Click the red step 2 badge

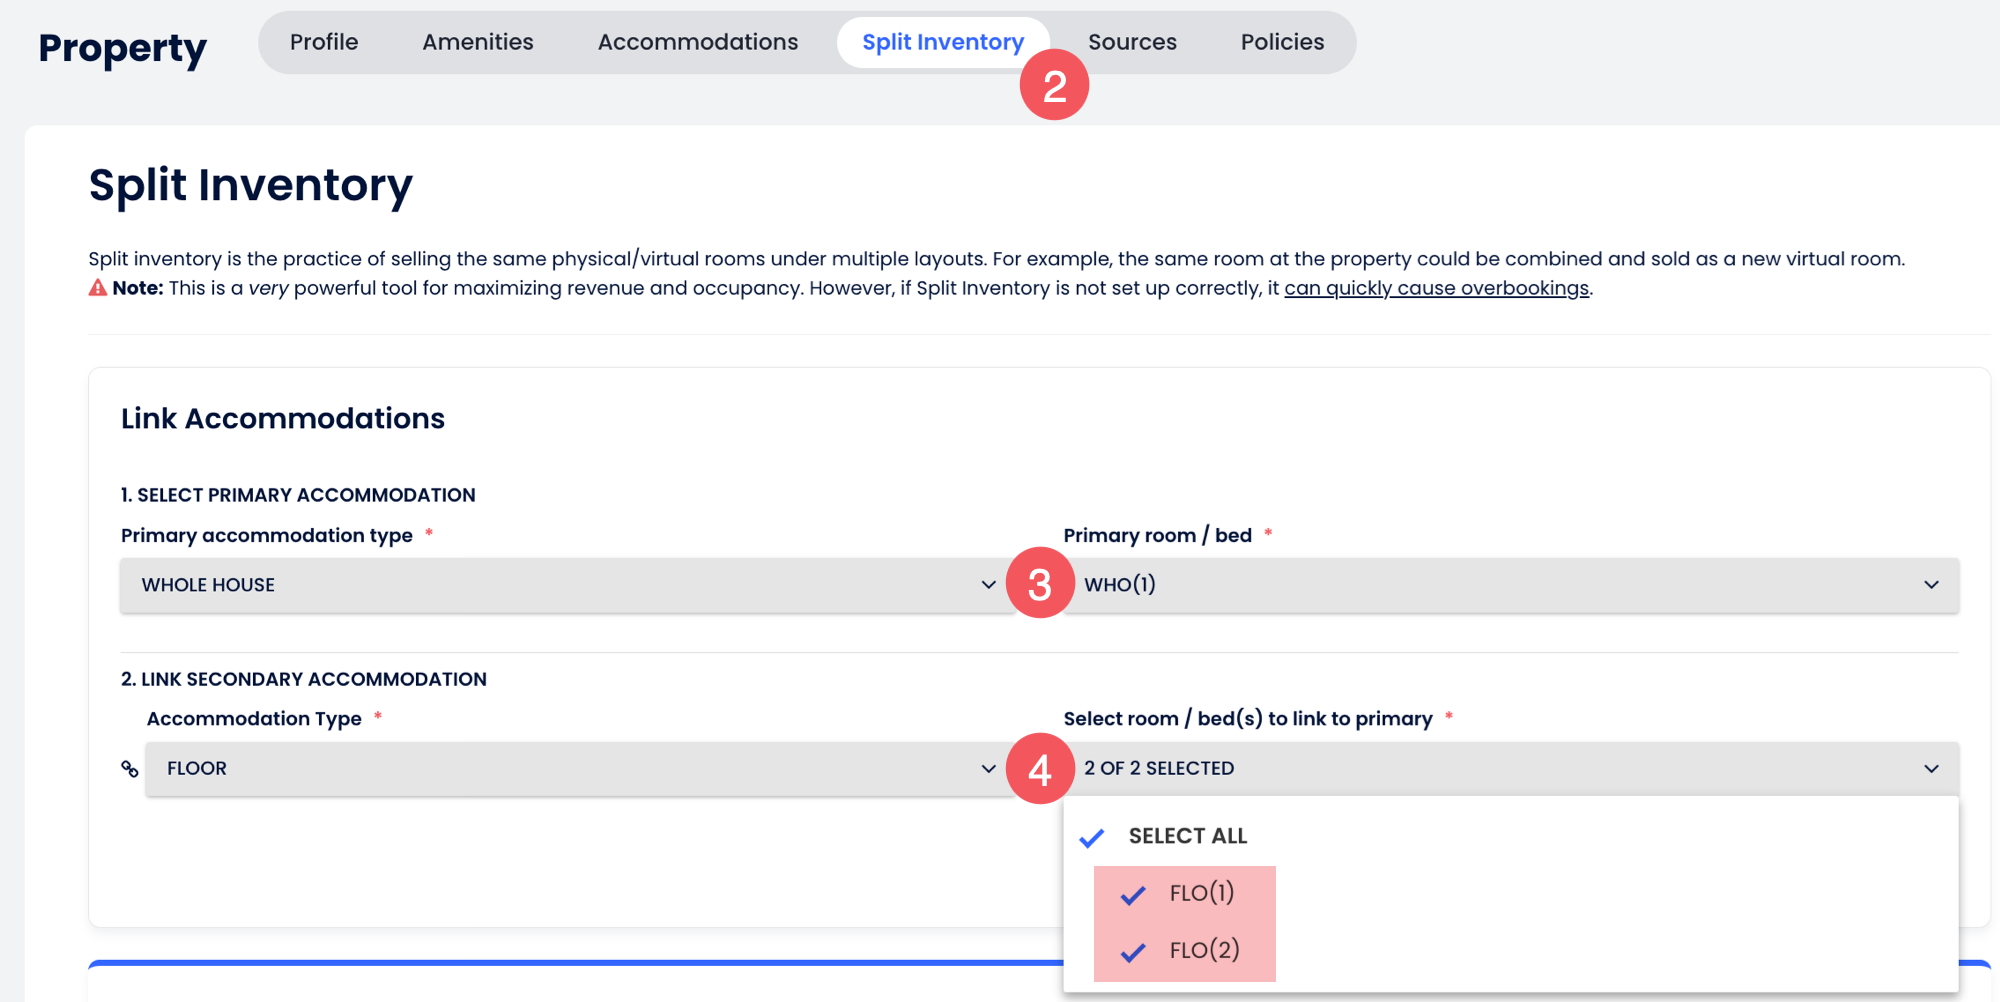1054,86
